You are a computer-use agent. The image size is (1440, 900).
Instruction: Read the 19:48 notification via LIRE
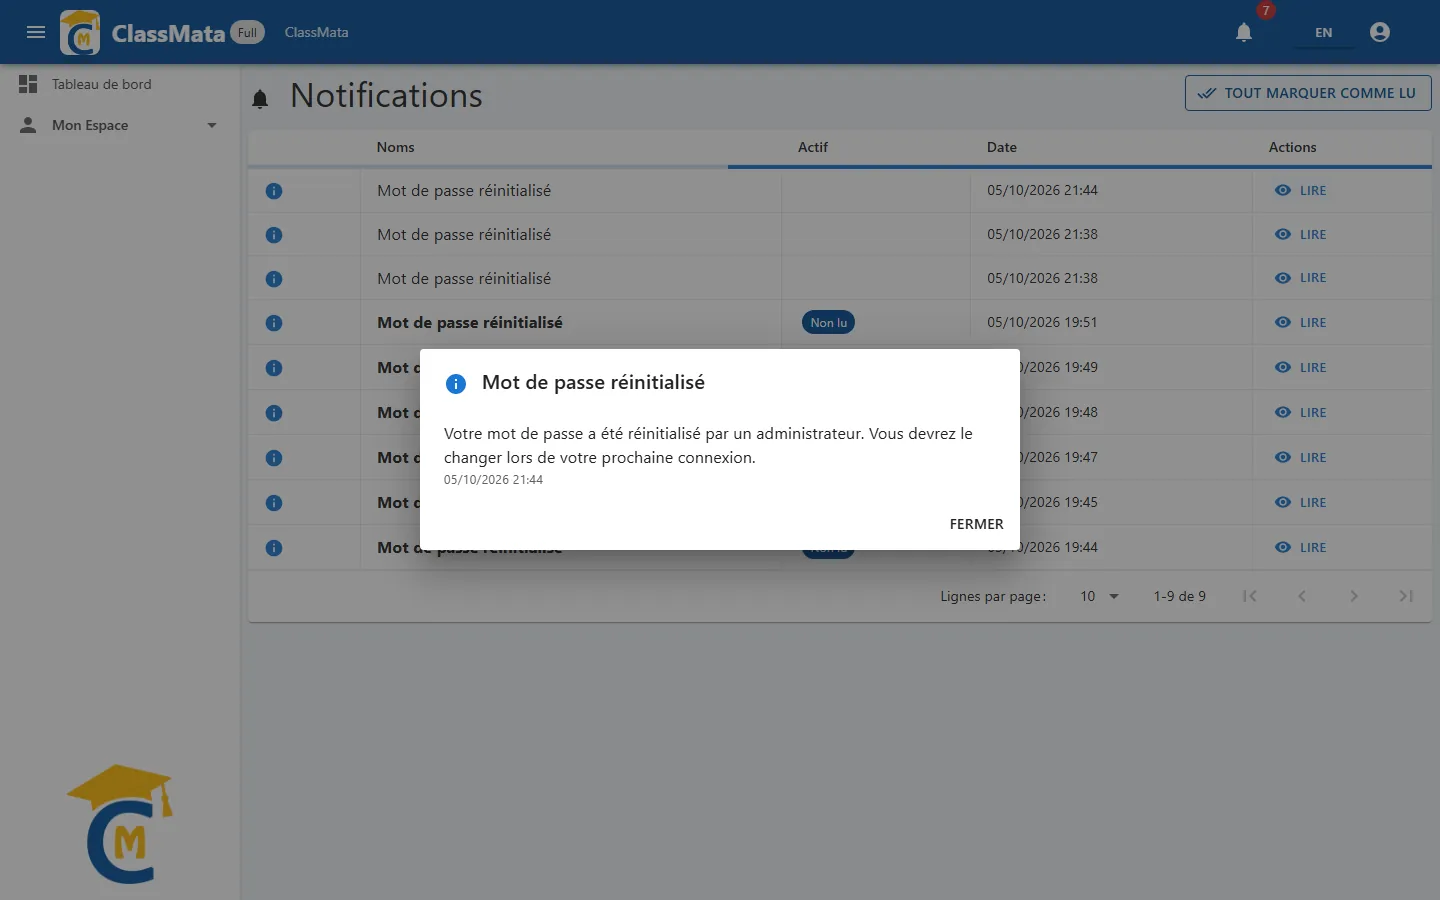1300,412
